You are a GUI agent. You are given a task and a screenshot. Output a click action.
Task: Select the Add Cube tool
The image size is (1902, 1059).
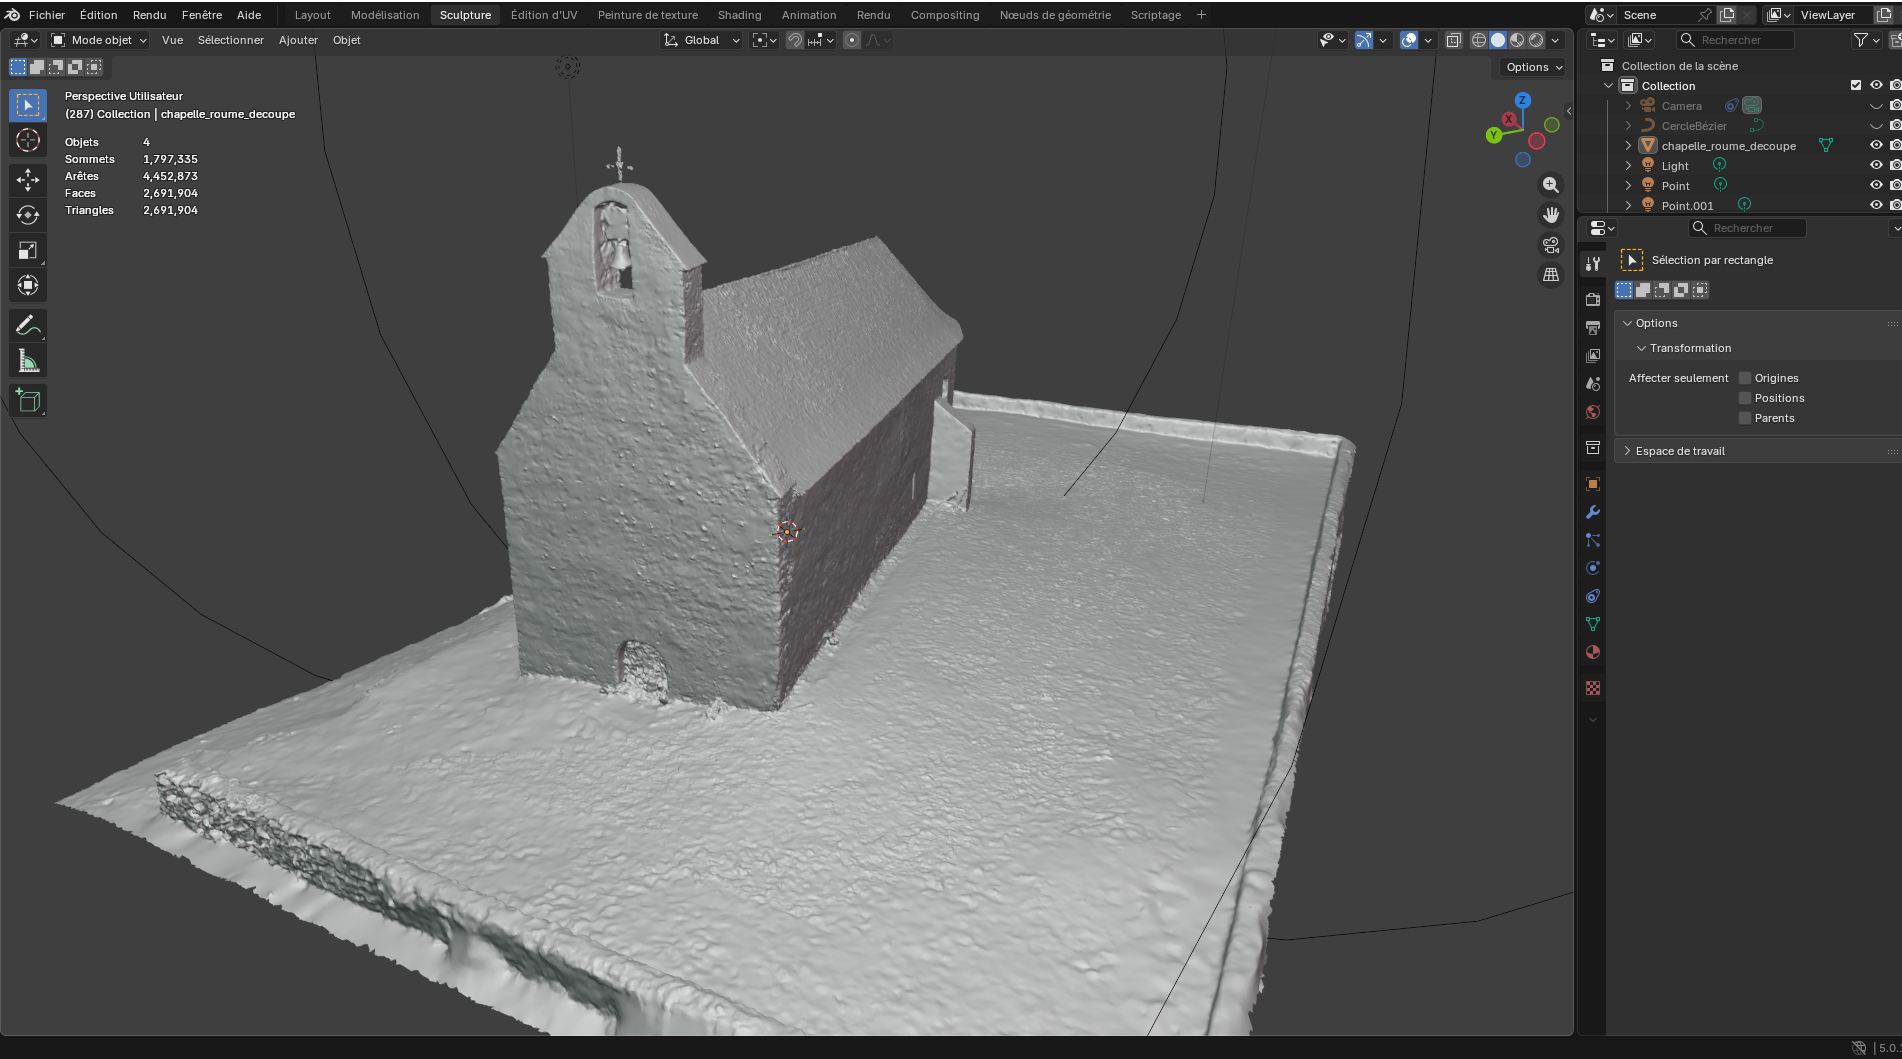28,401
